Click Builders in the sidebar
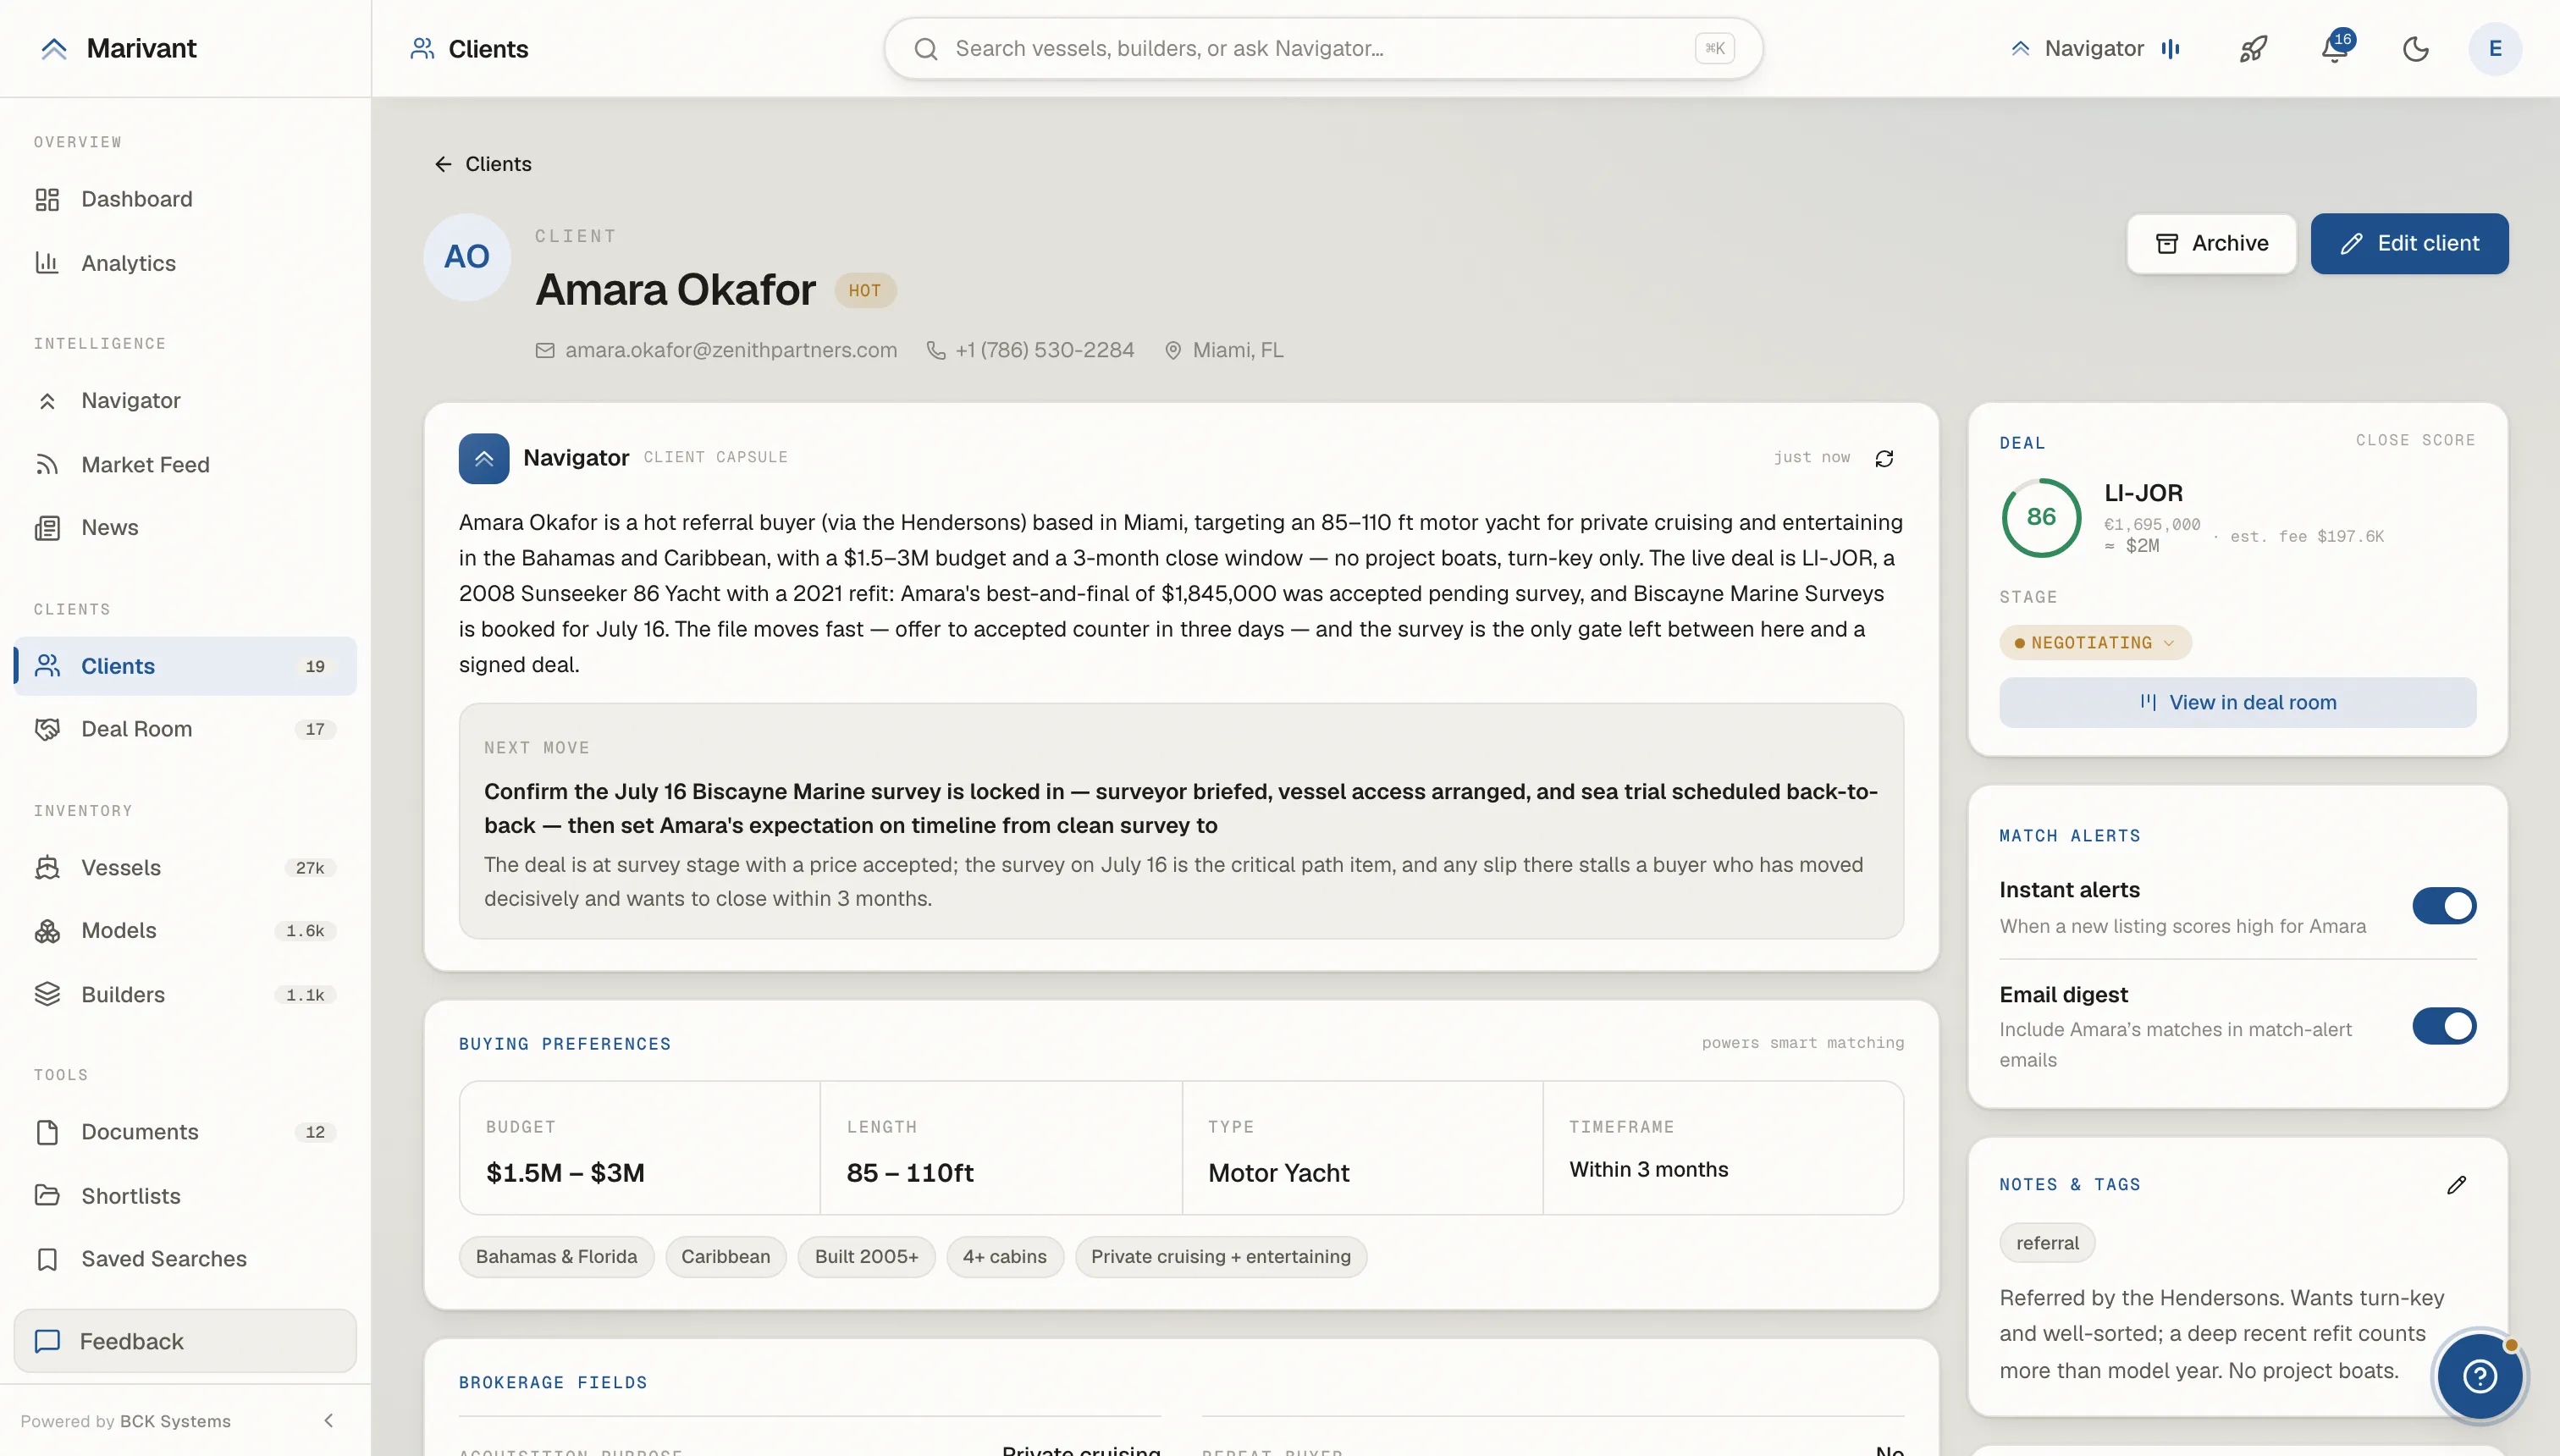The width and height of the screenshot is (2560, 1456). coord(185,995)
